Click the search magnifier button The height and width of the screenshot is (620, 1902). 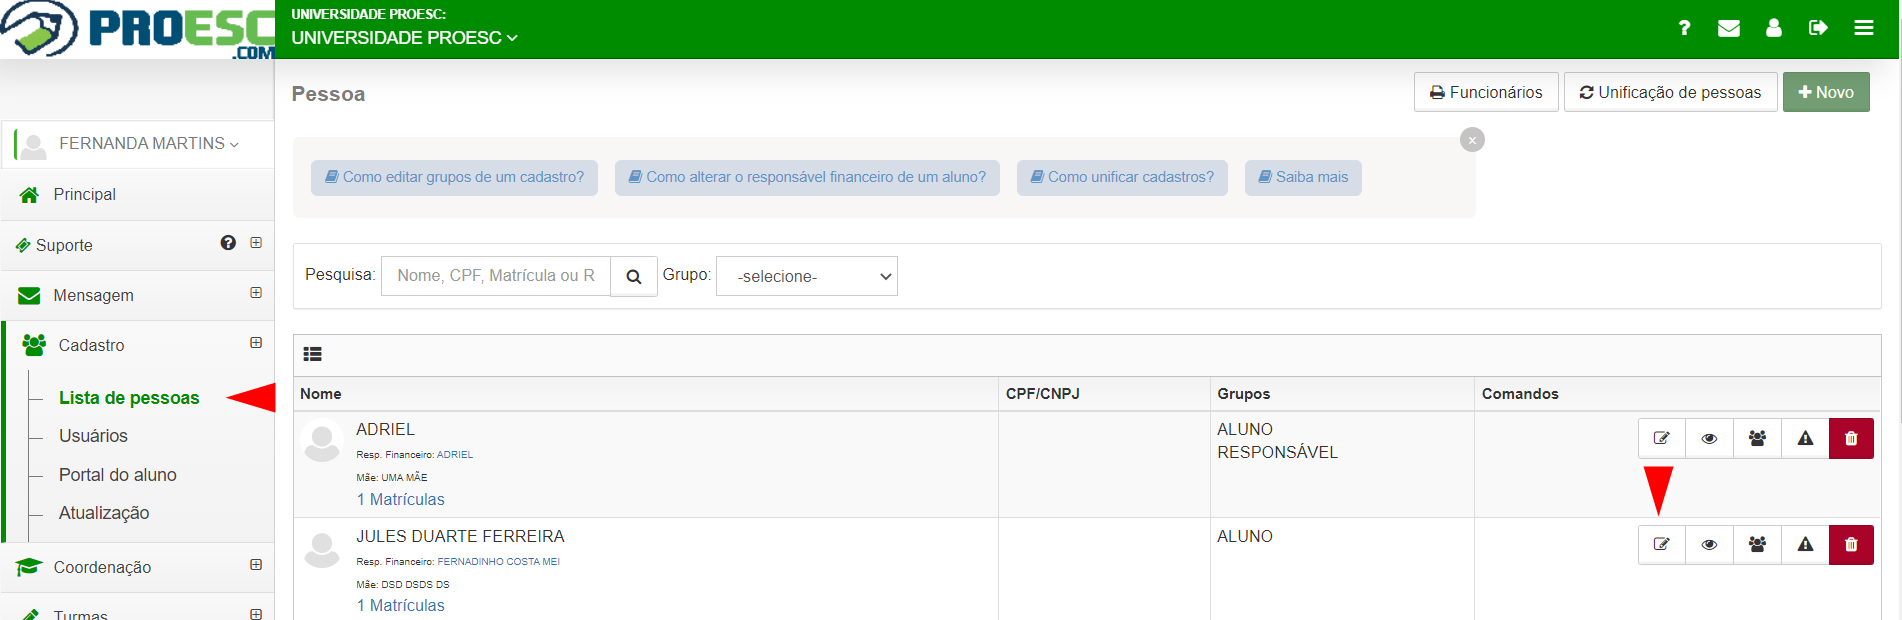[634, 276]
